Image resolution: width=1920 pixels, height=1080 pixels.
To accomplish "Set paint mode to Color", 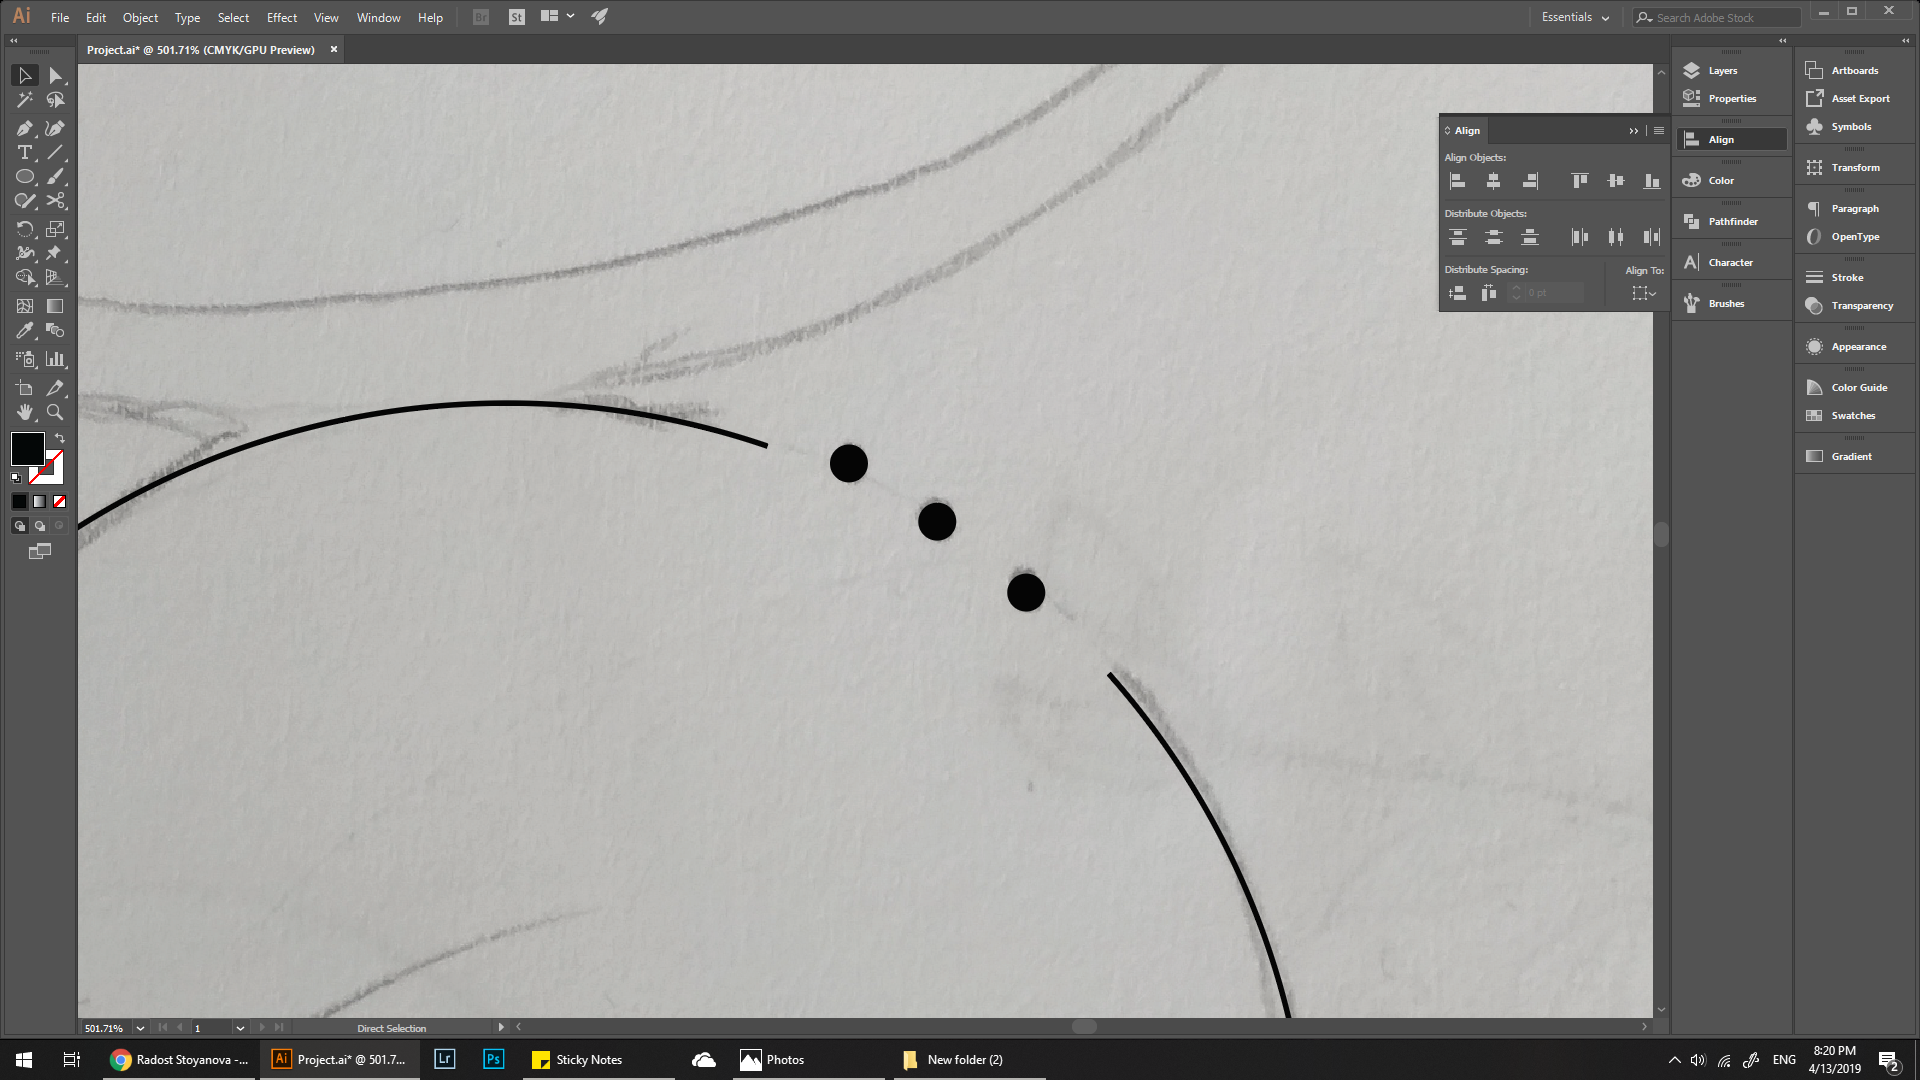I will point(20,502).
